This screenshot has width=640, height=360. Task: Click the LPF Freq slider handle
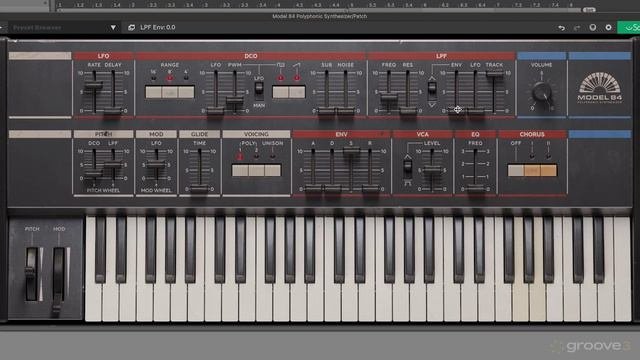(389, 98)
